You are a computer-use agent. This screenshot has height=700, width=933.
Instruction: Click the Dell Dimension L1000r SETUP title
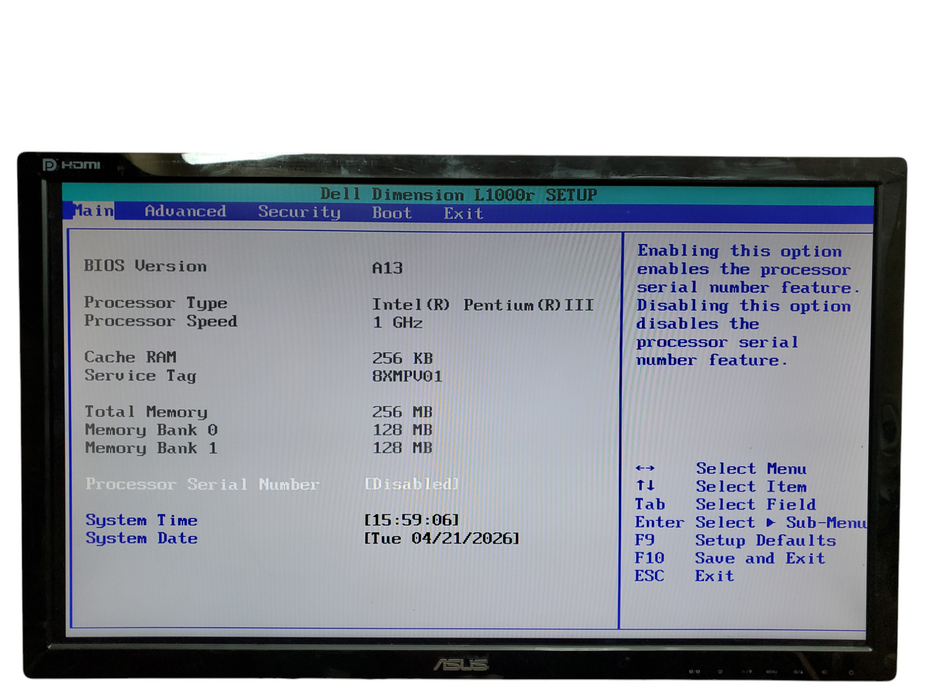pyautogui.click(x=458, y=195)
